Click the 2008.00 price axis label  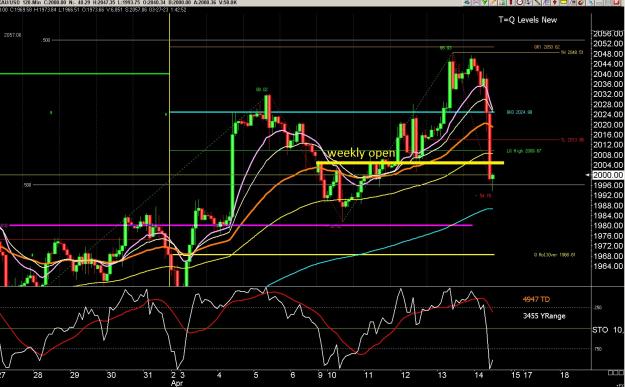(x=608, y=155)
